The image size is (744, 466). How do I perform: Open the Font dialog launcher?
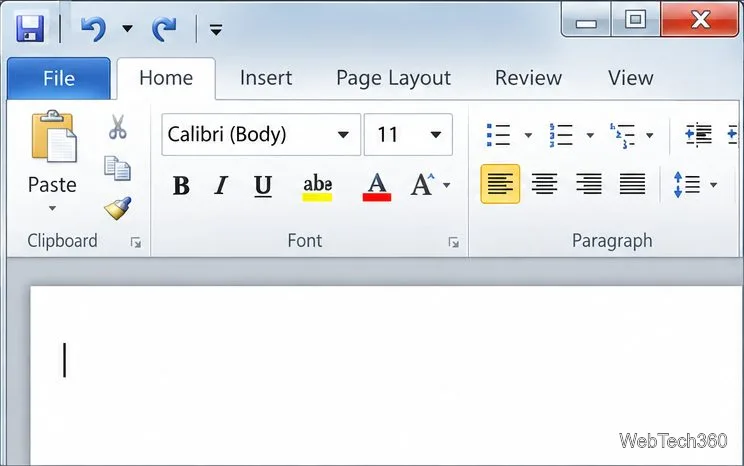454,242
